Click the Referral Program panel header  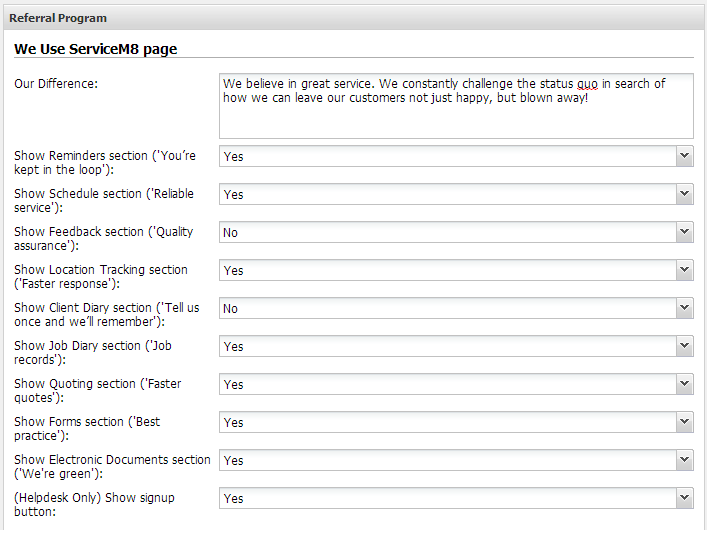[354, 18]
